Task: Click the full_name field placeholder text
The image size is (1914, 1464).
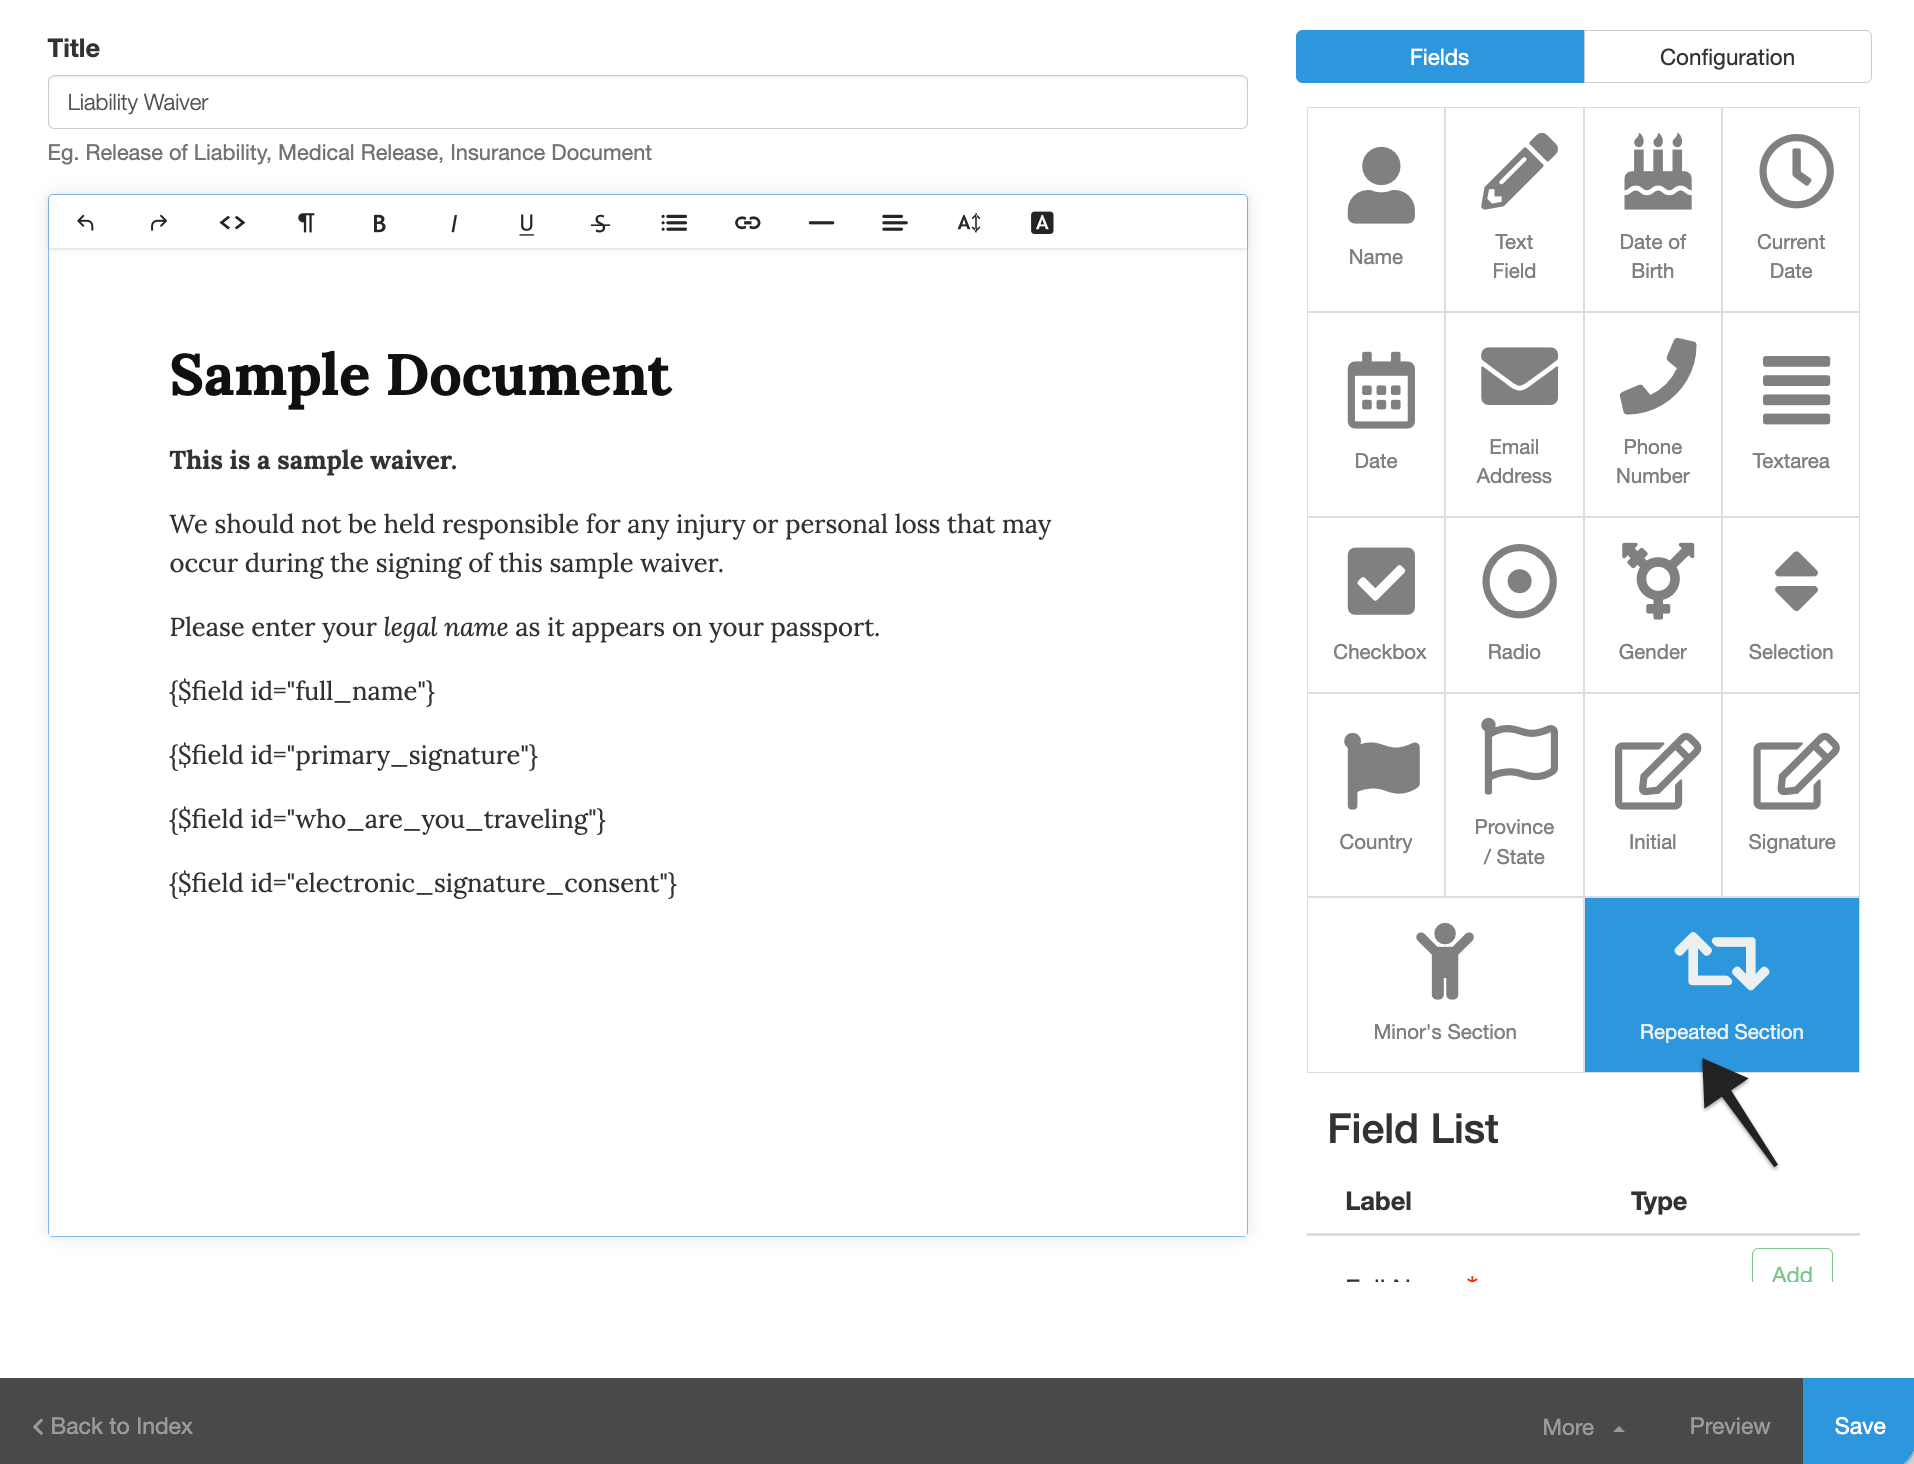Action: (302, 691)
